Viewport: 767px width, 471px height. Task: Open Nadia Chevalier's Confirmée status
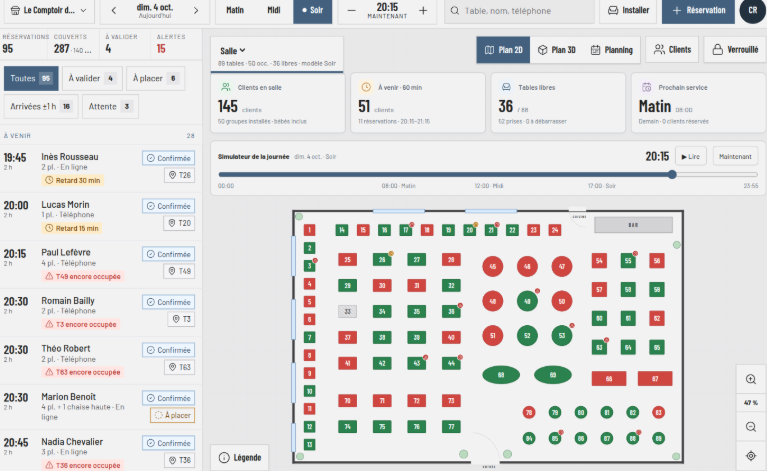coord(169,443)
